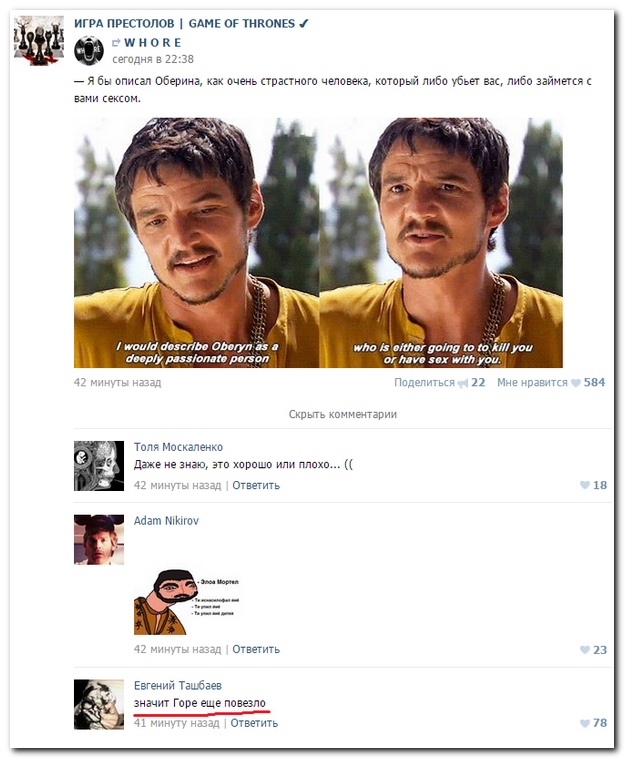
Task: Open Евгений Ташбаев's profile avatar
Action: tap(99, 704)
